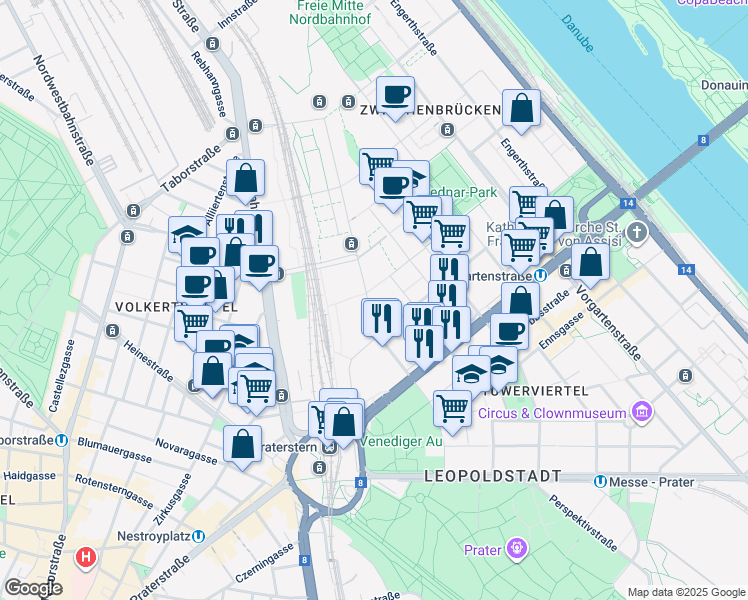This screenshot has height=600, width=748.
Task: Select shopping cart marker below Circus & Clownmuseum label
Action: click(x=452, y=410)
